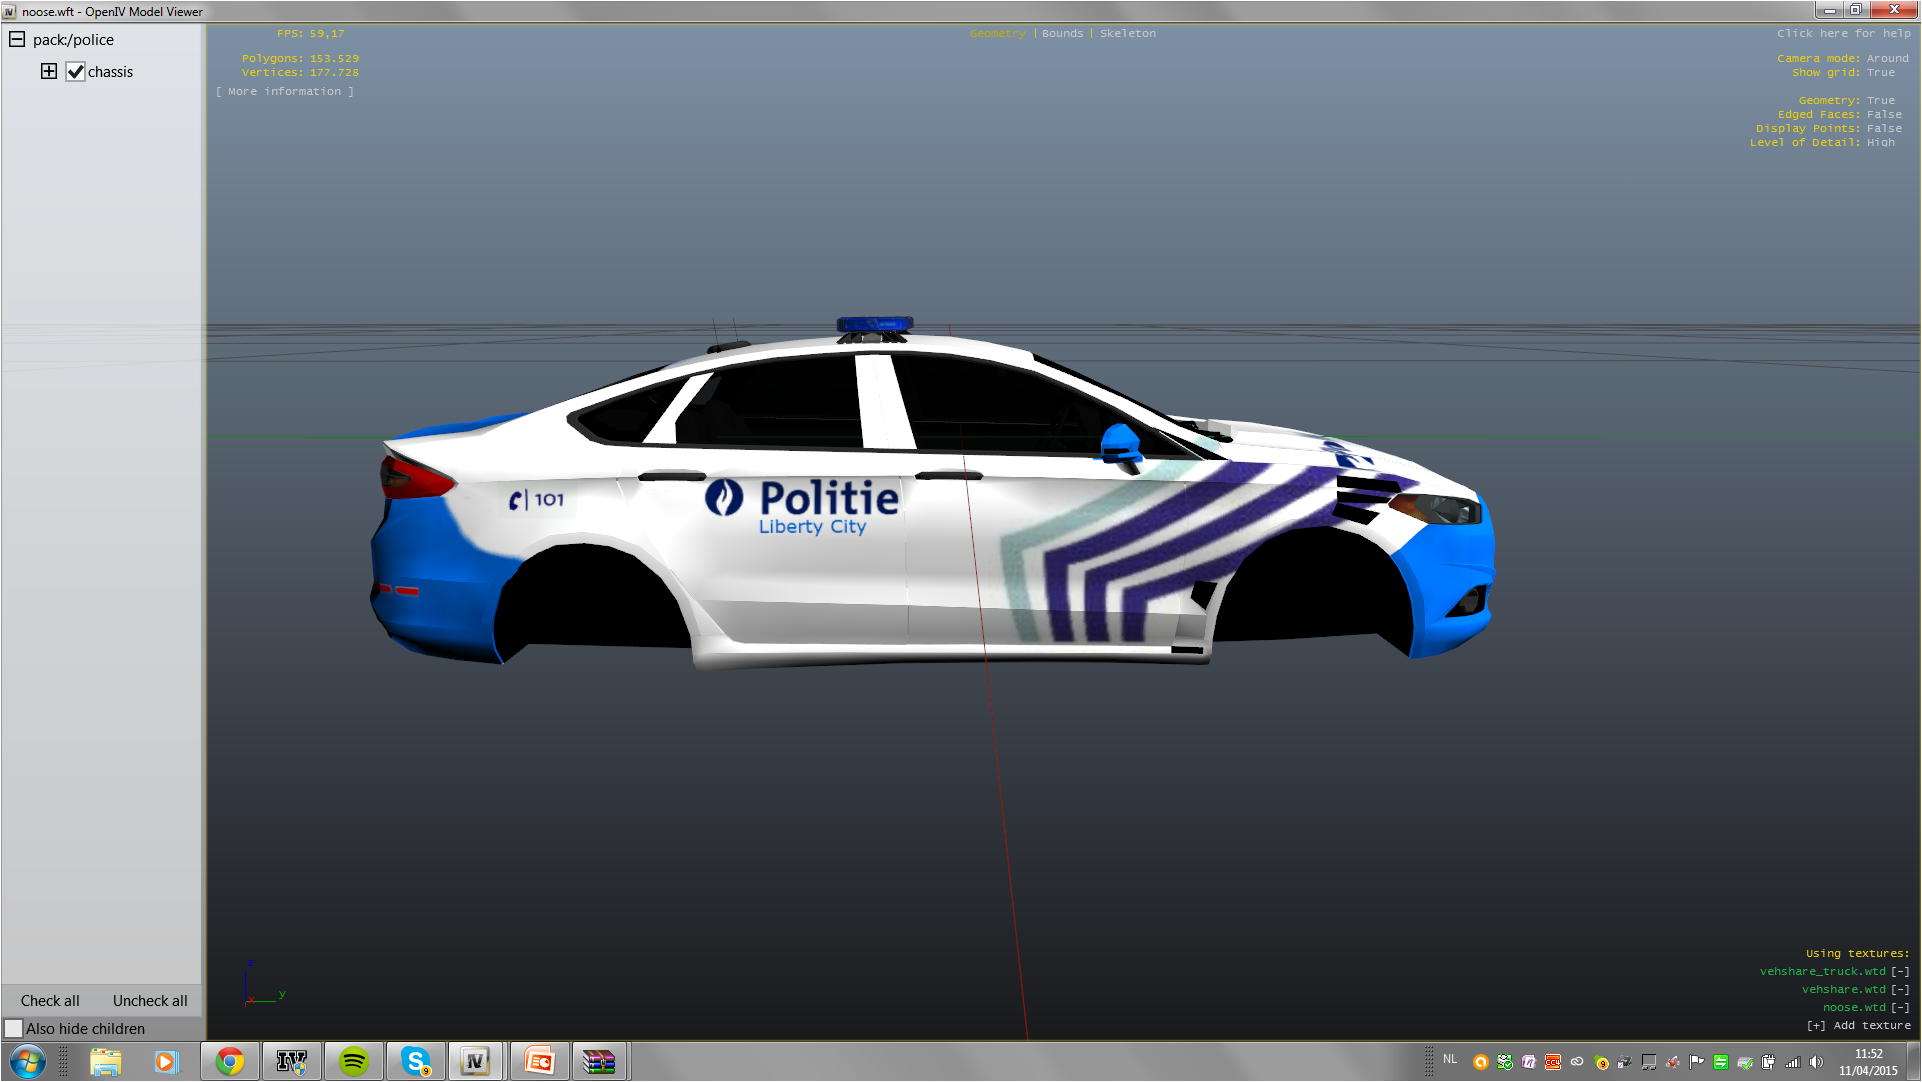The width and height of the screenshot is (1922, 1082).
Task: Open Safely Remove Hardware tray icon
Action: (1745, 1063)
